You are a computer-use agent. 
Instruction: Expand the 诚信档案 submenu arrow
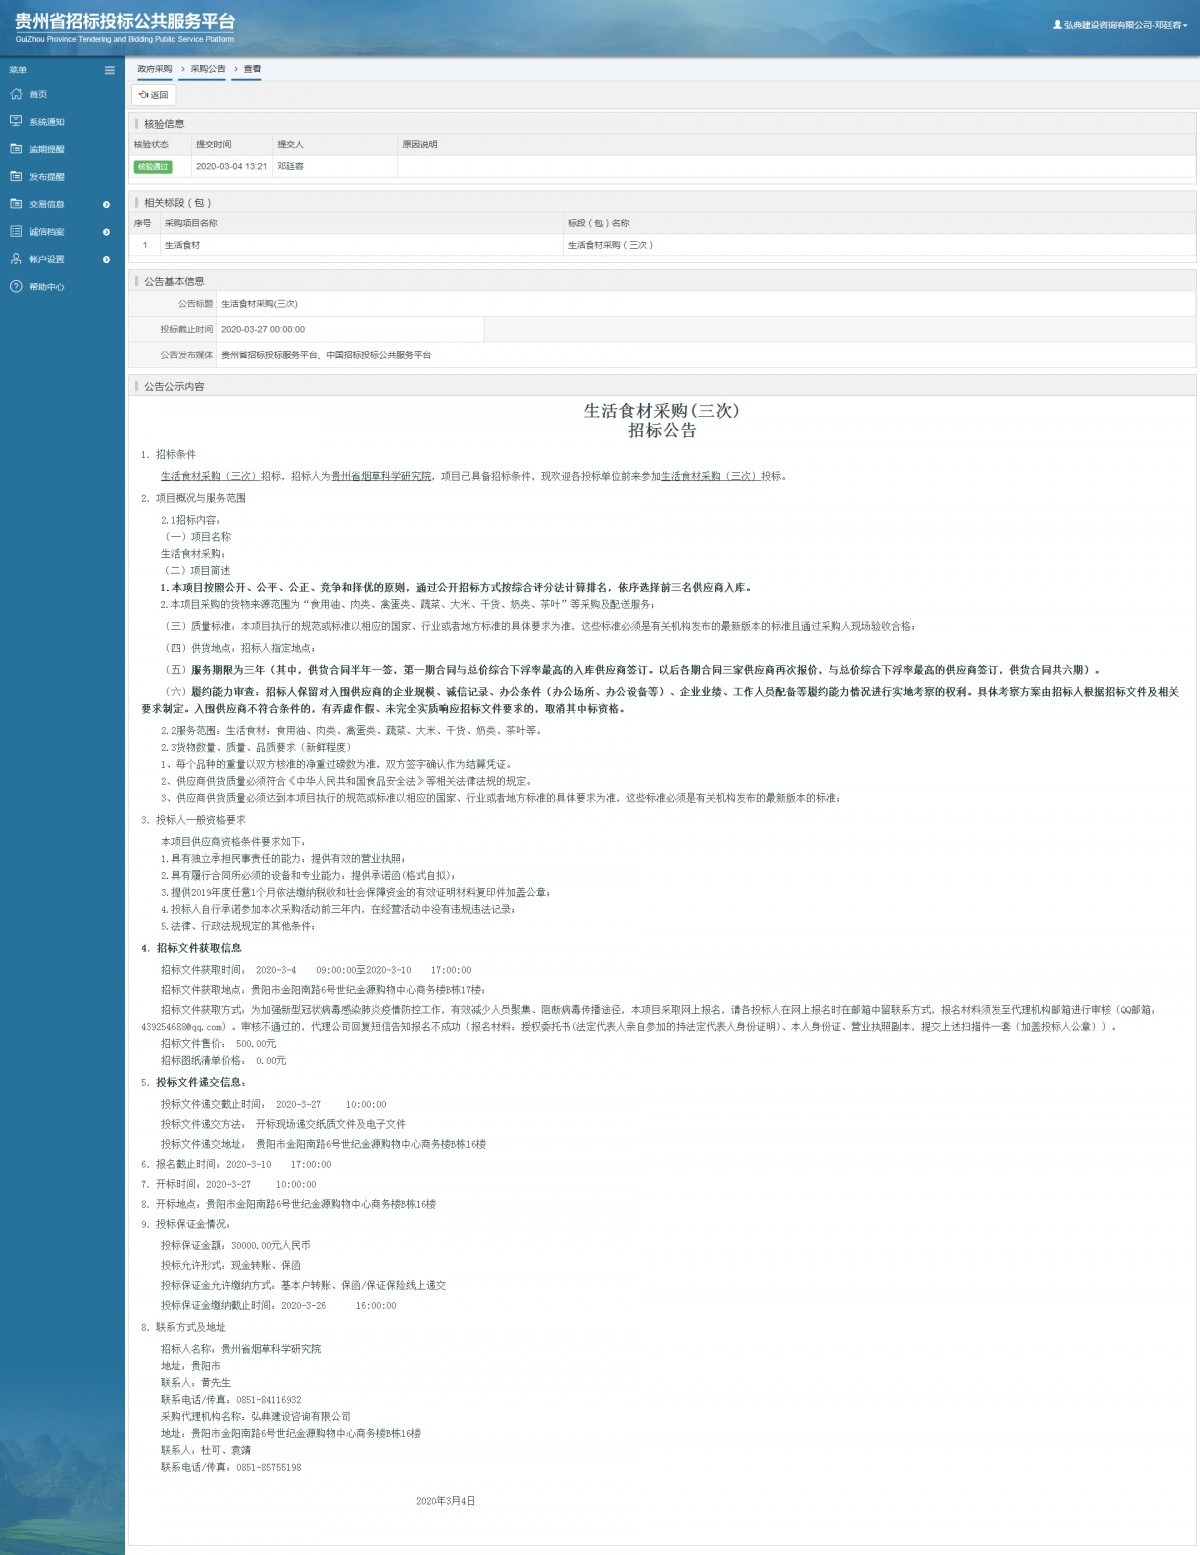pyautogui.click(x=107, y=232)
